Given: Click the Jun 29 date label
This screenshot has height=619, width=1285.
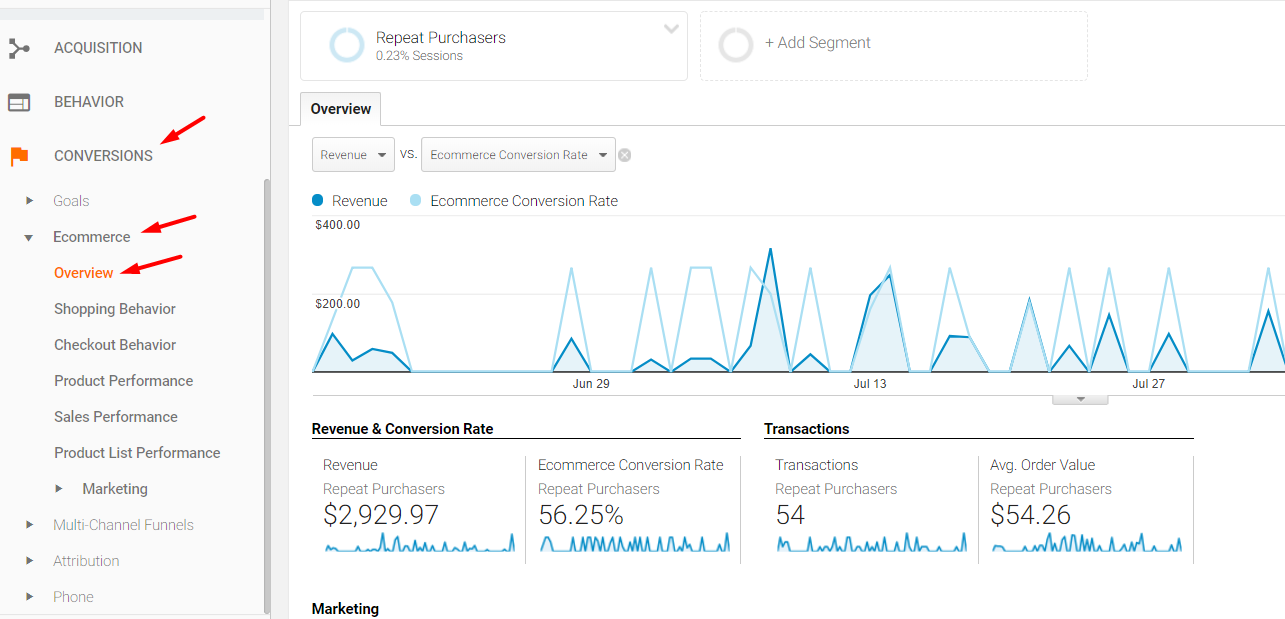Looking at the screenshot, I should pos(591,384).
